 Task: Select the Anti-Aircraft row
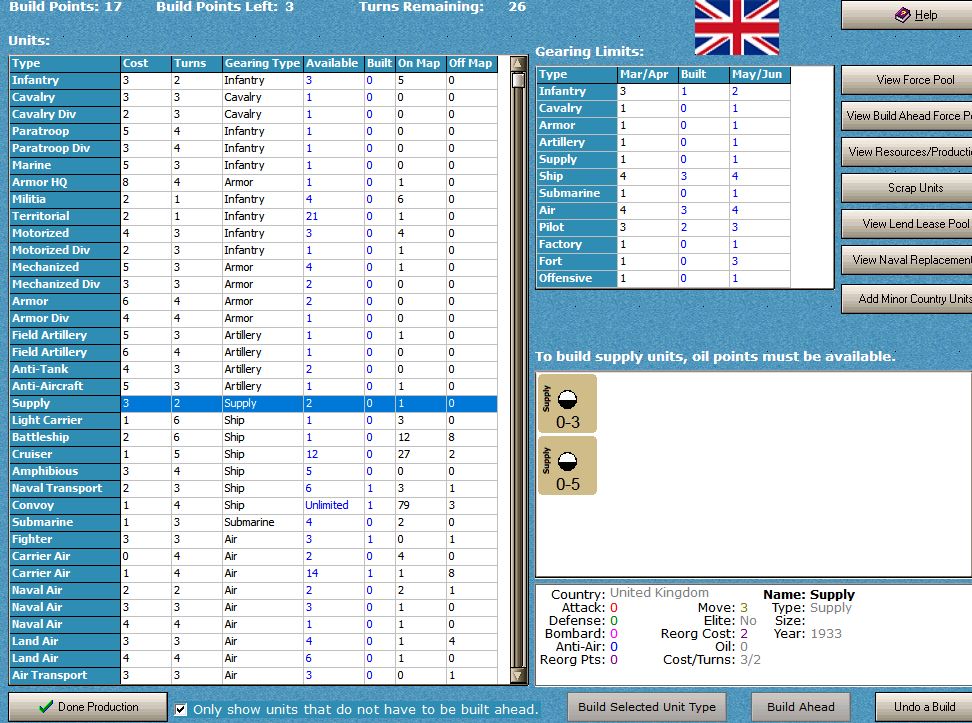253,386
